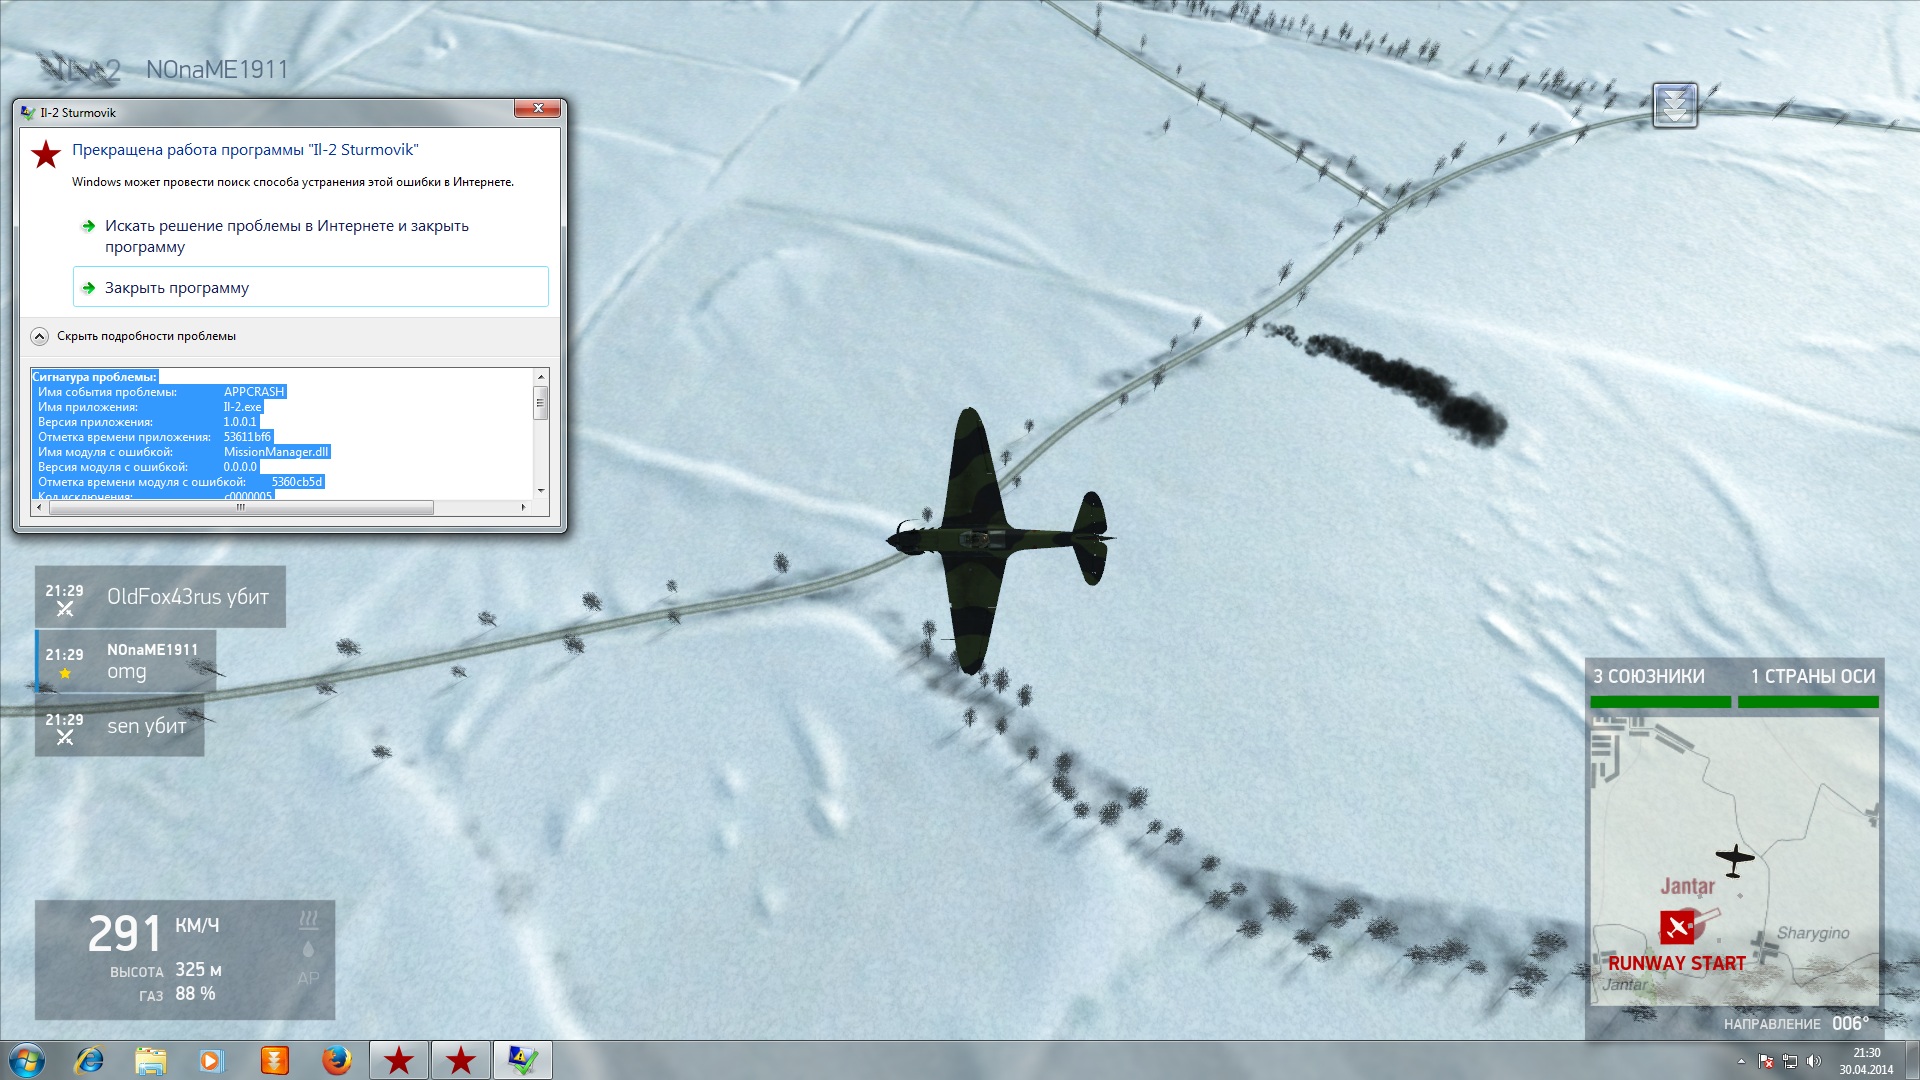Close the Il-2 Sturmovik crash dialog
The height and width of the screenshot is (1080, 1920).
[x=538, y=108]
